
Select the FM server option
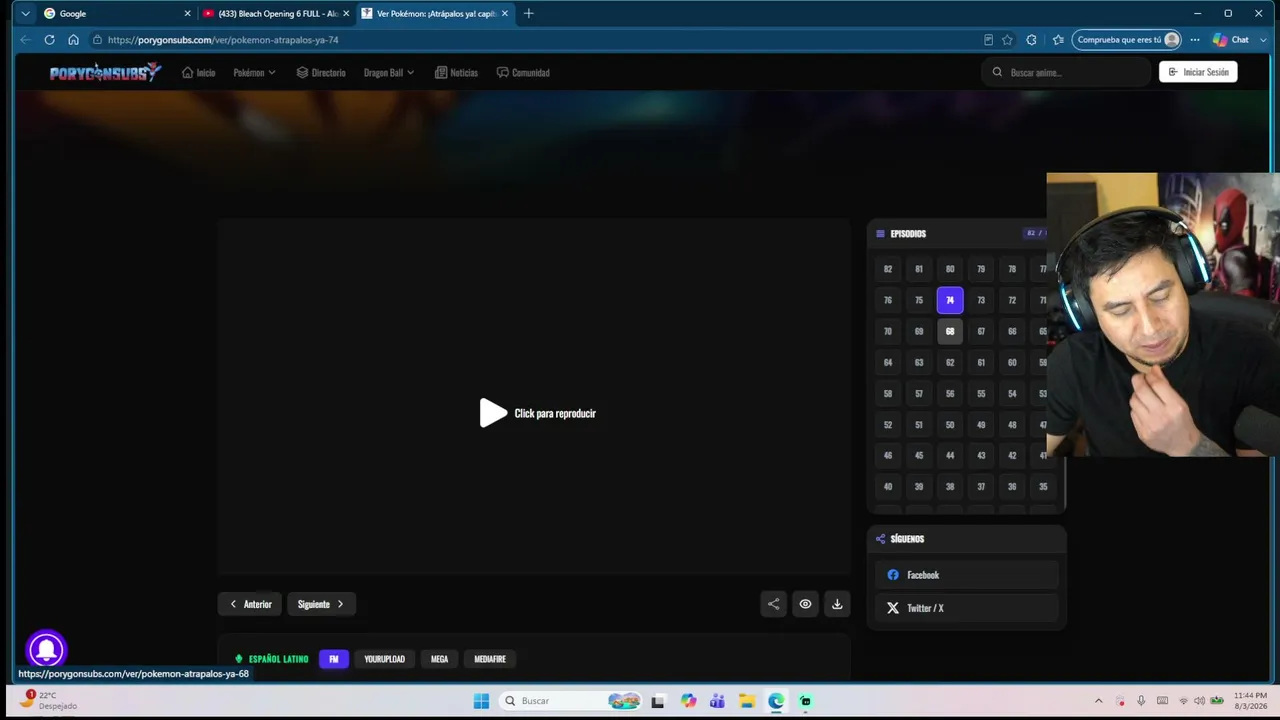click(334, 659)
